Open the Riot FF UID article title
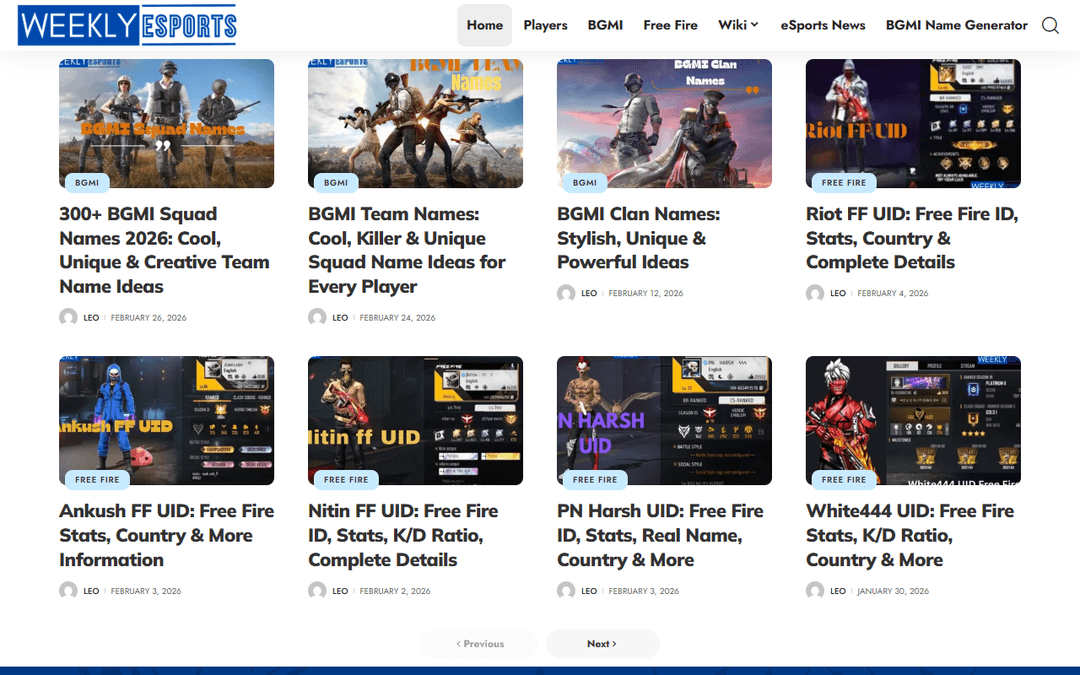Image resolution: width=1080 pixels, height=675 pixels. coord(912,238)
